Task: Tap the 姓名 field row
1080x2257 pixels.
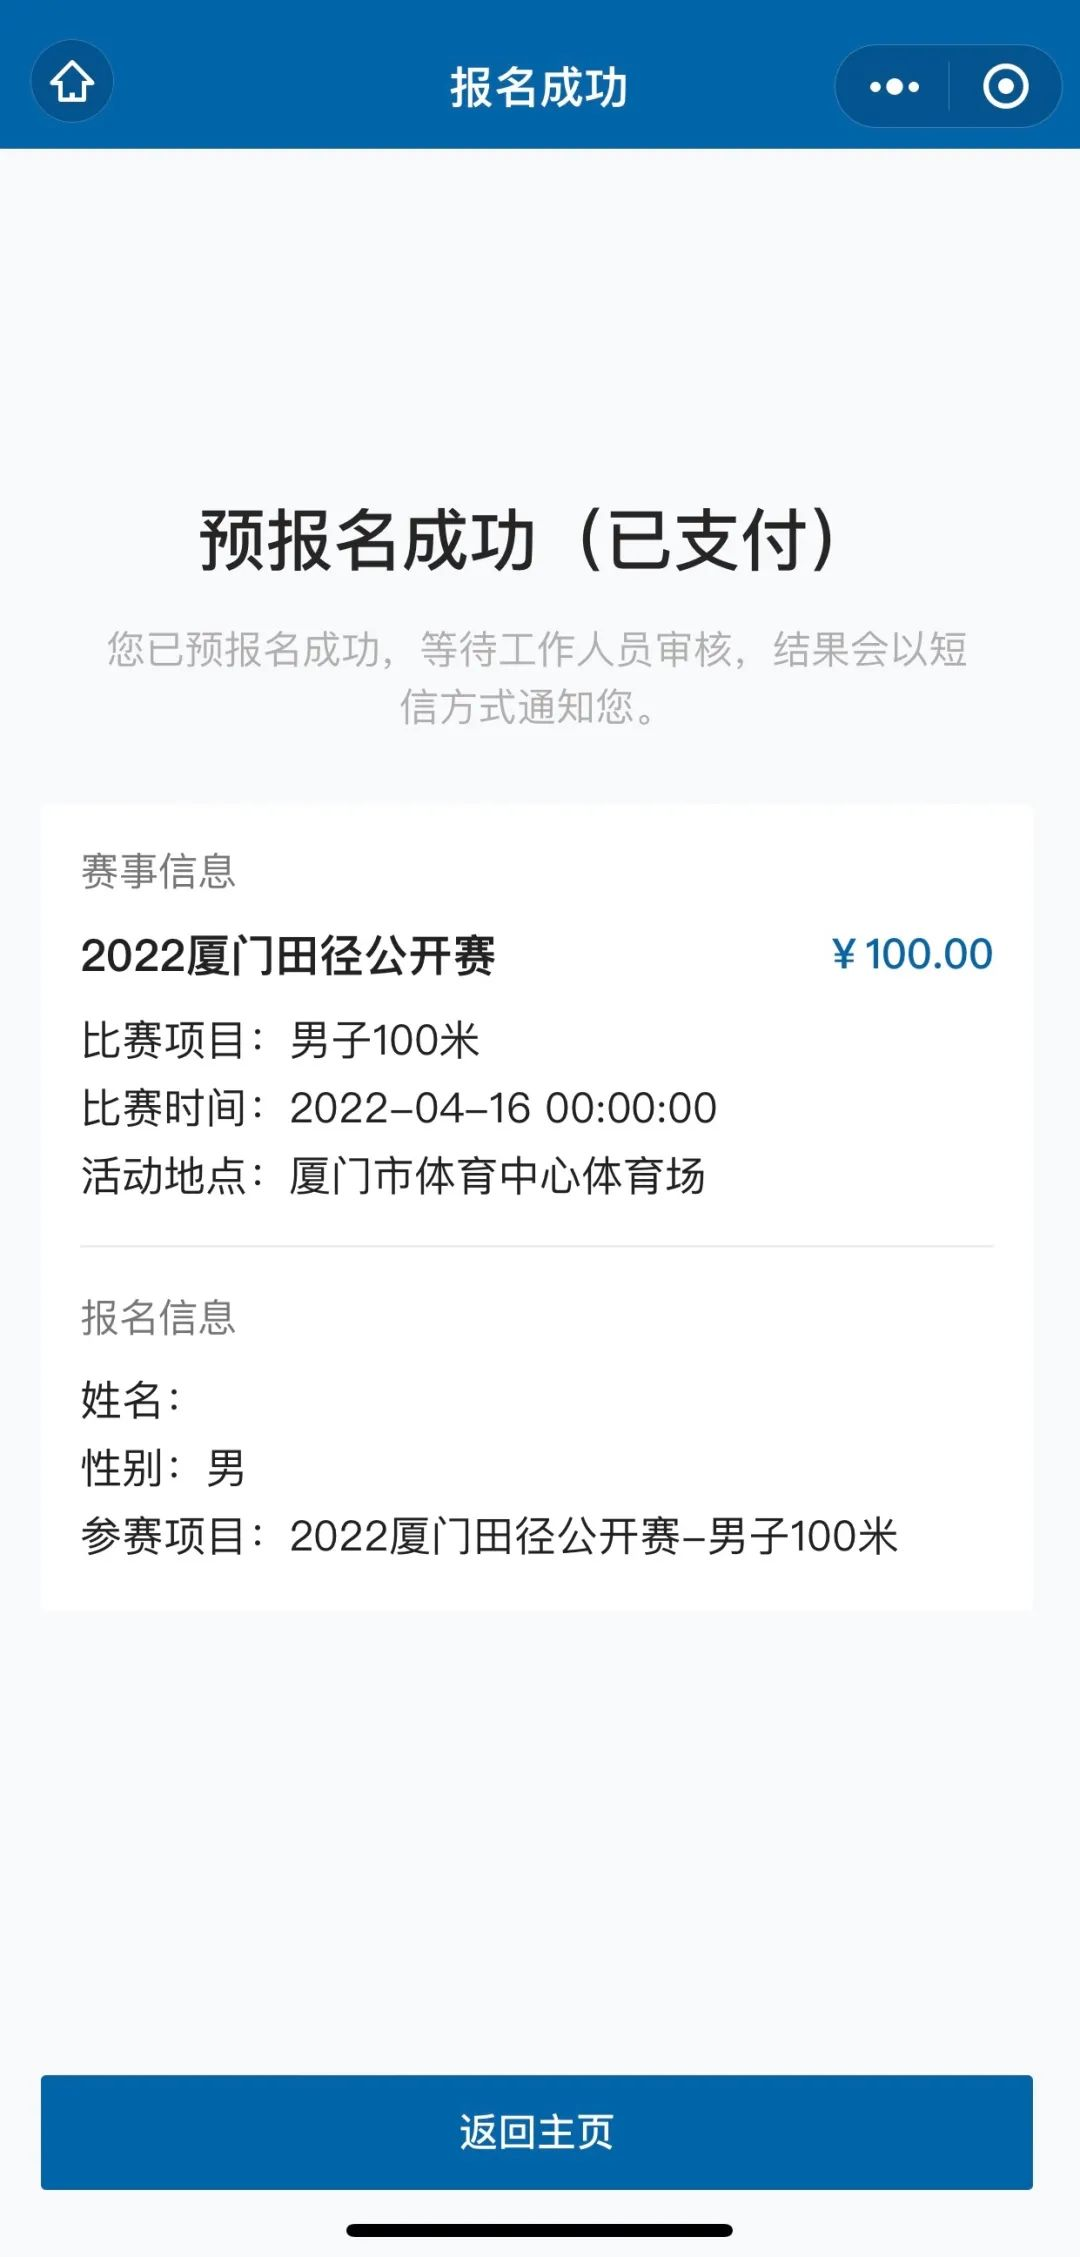Action: click(131, 1400)
